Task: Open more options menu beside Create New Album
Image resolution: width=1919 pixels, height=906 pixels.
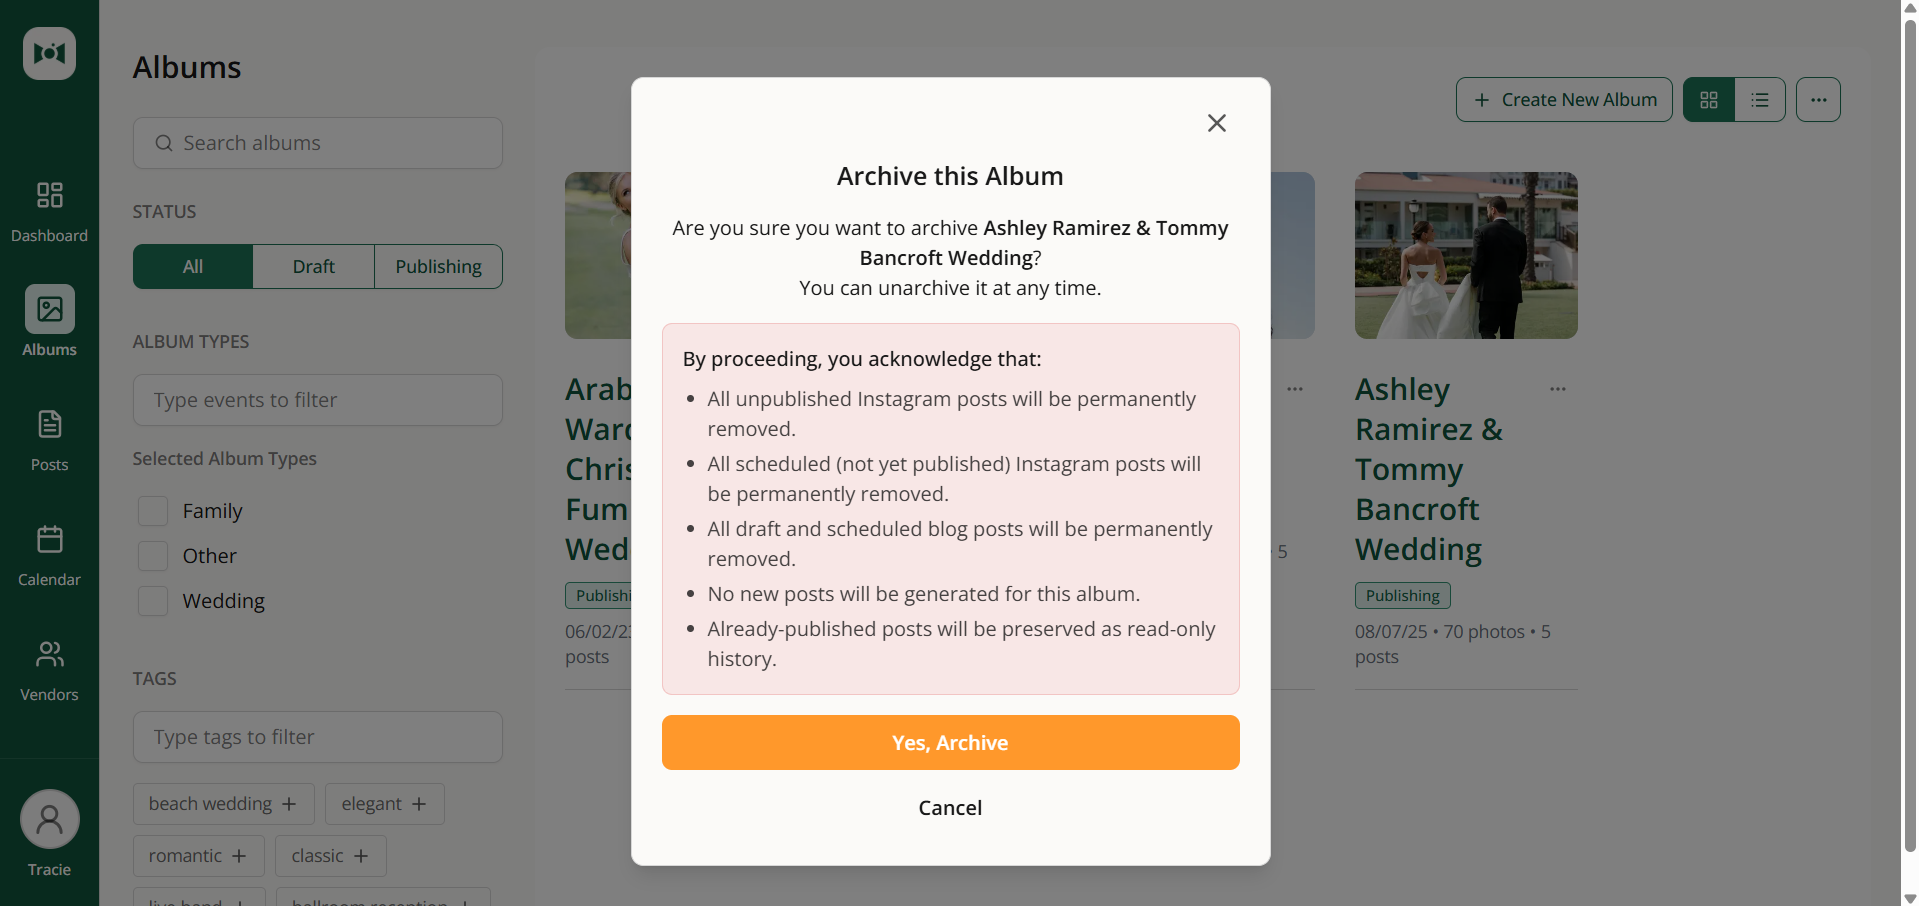Action: pos(1818,100)
